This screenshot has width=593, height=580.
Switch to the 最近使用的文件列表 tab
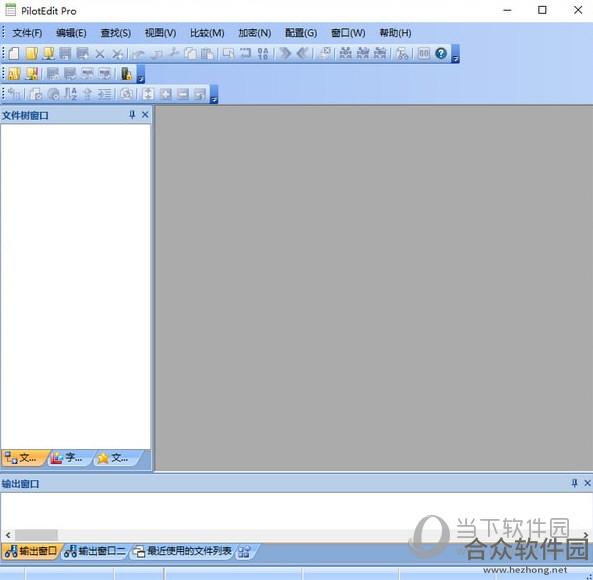[x=182, y=551]
